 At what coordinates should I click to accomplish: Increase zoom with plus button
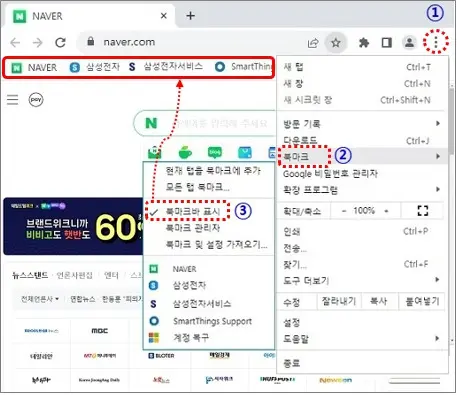pyautogui.click(x=386, y=211)
